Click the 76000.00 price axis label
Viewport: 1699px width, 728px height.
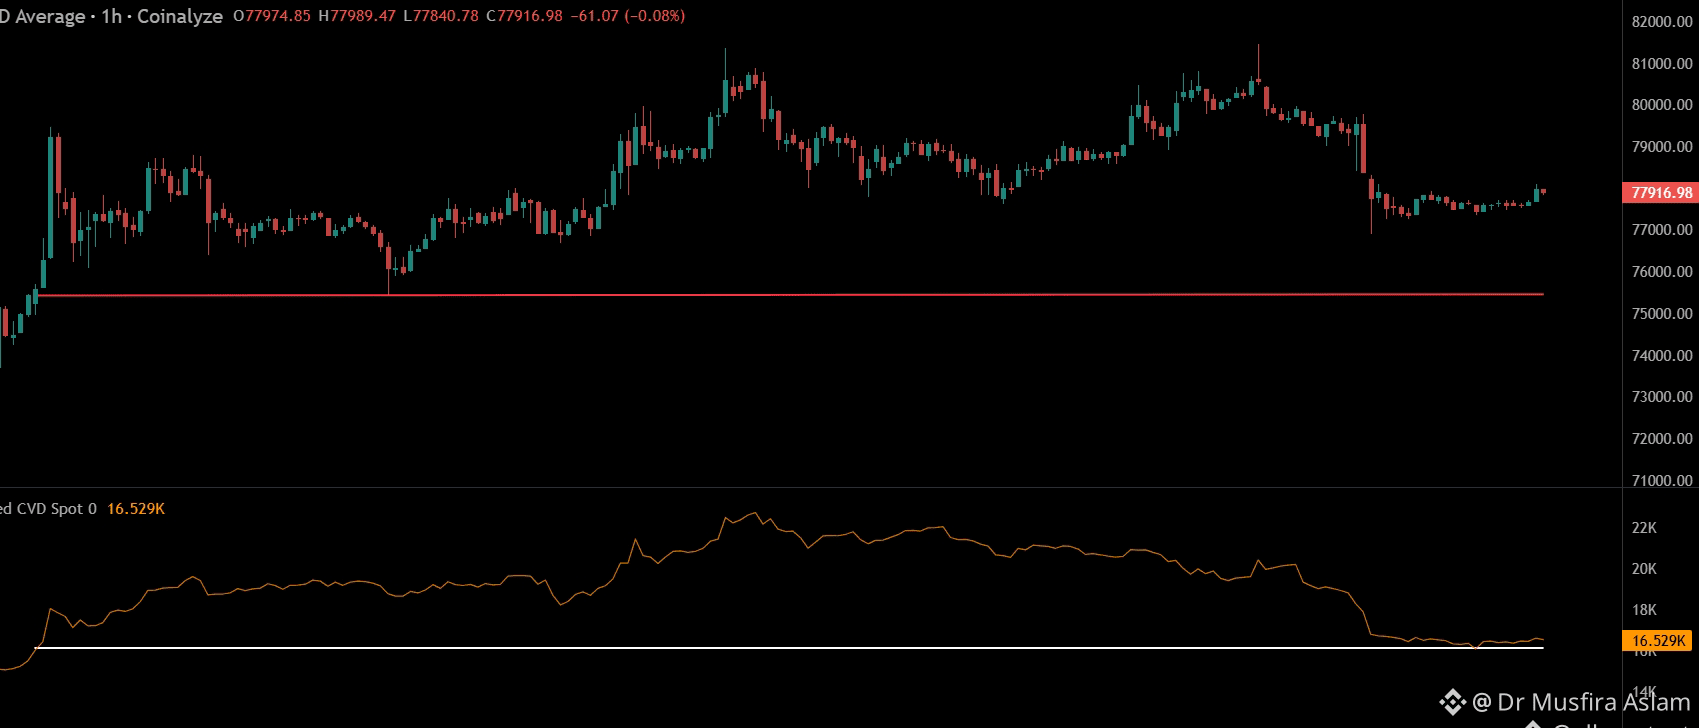pyautogui.click(x=1662, y=272)
